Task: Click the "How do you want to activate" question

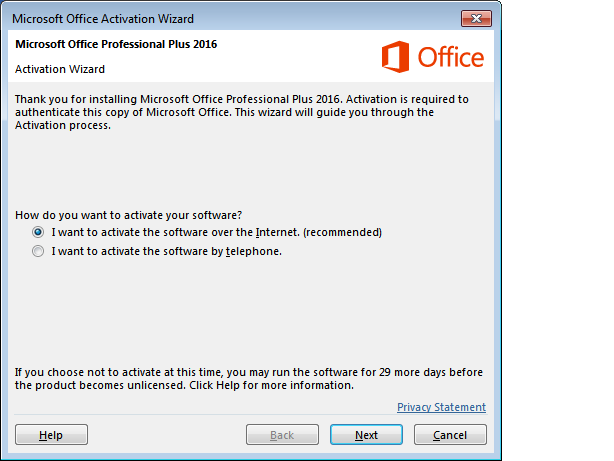Action: (x=129, y=215)
